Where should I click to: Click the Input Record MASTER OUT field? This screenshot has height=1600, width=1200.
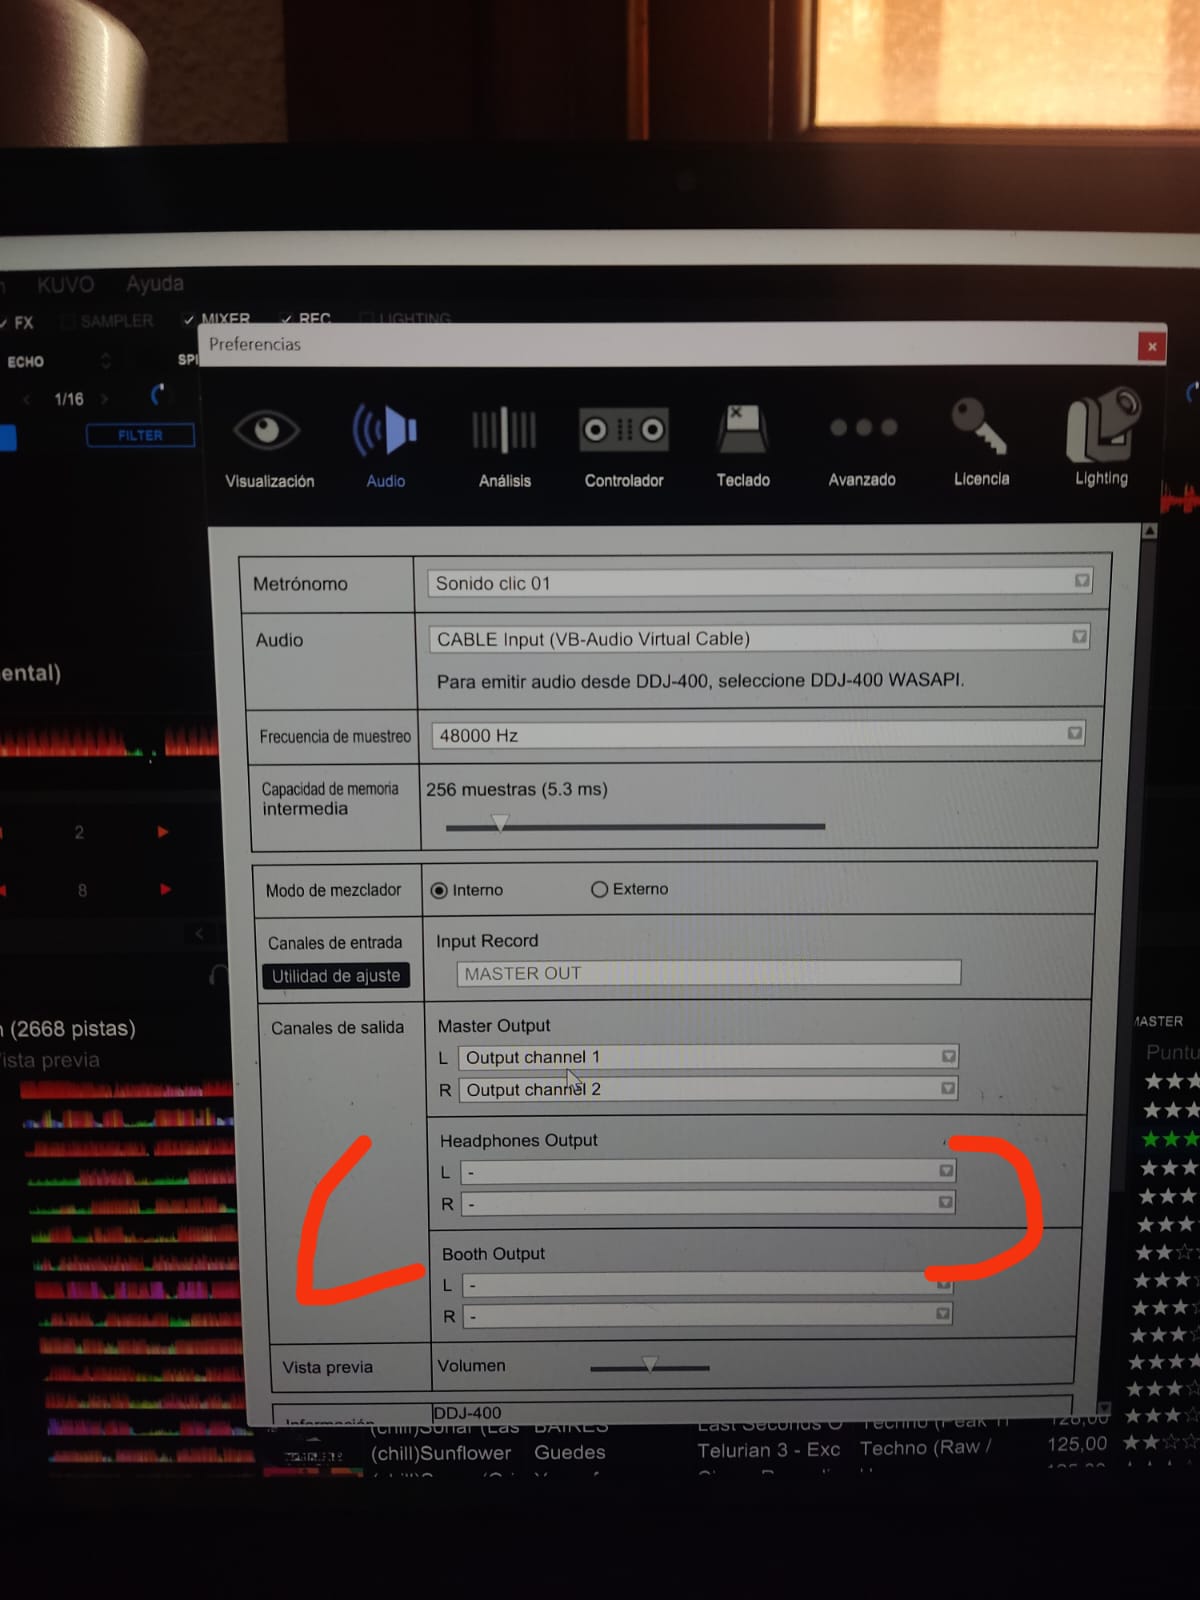(709, 973)
